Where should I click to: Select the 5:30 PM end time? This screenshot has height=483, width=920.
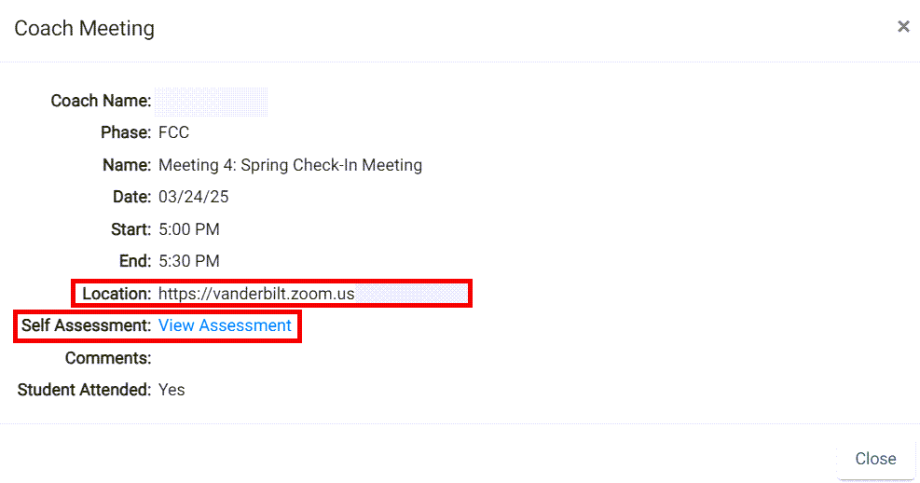tap(189, 261)
